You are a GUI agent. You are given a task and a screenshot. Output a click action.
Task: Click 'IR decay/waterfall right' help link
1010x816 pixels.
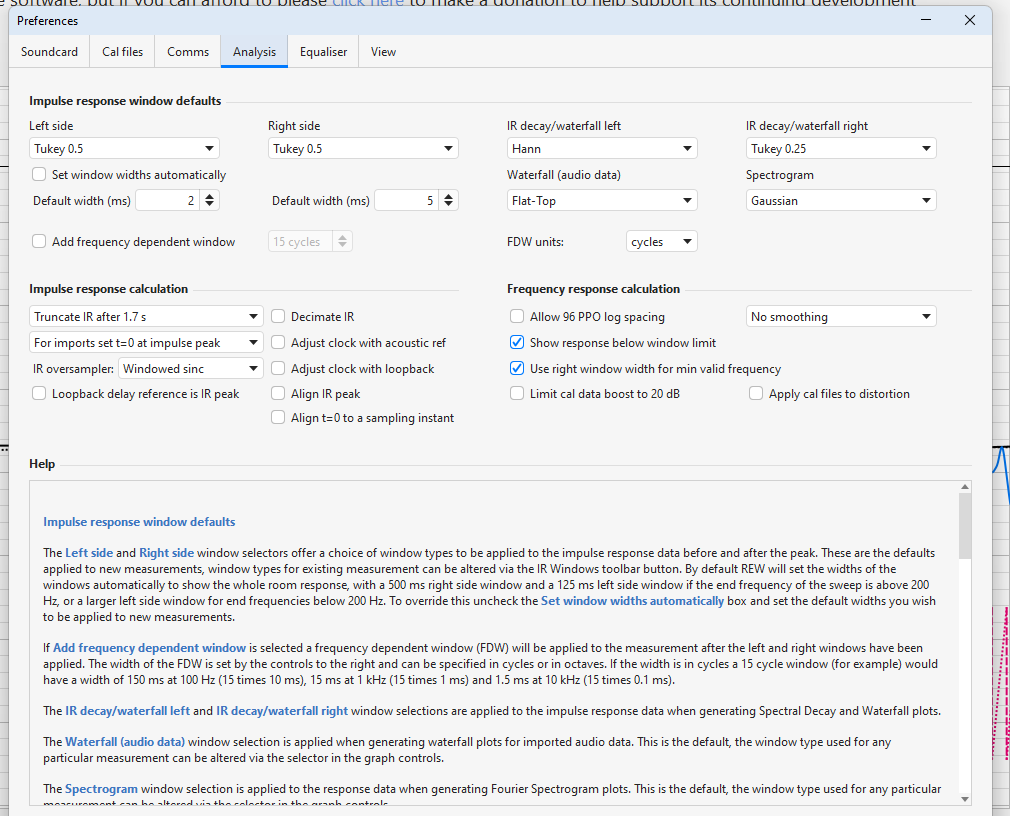pyautogui.click(x=281, y=711)
